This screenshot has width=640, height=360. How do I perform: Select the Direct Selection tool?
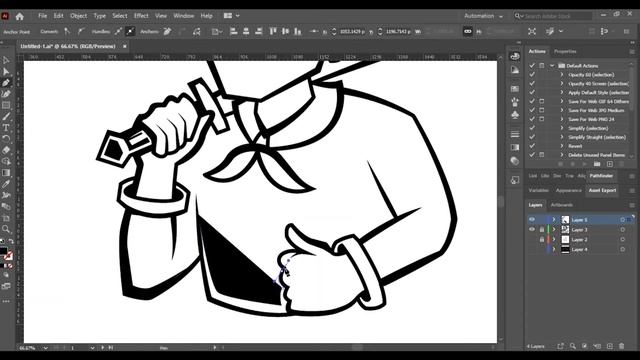point(6,72)
